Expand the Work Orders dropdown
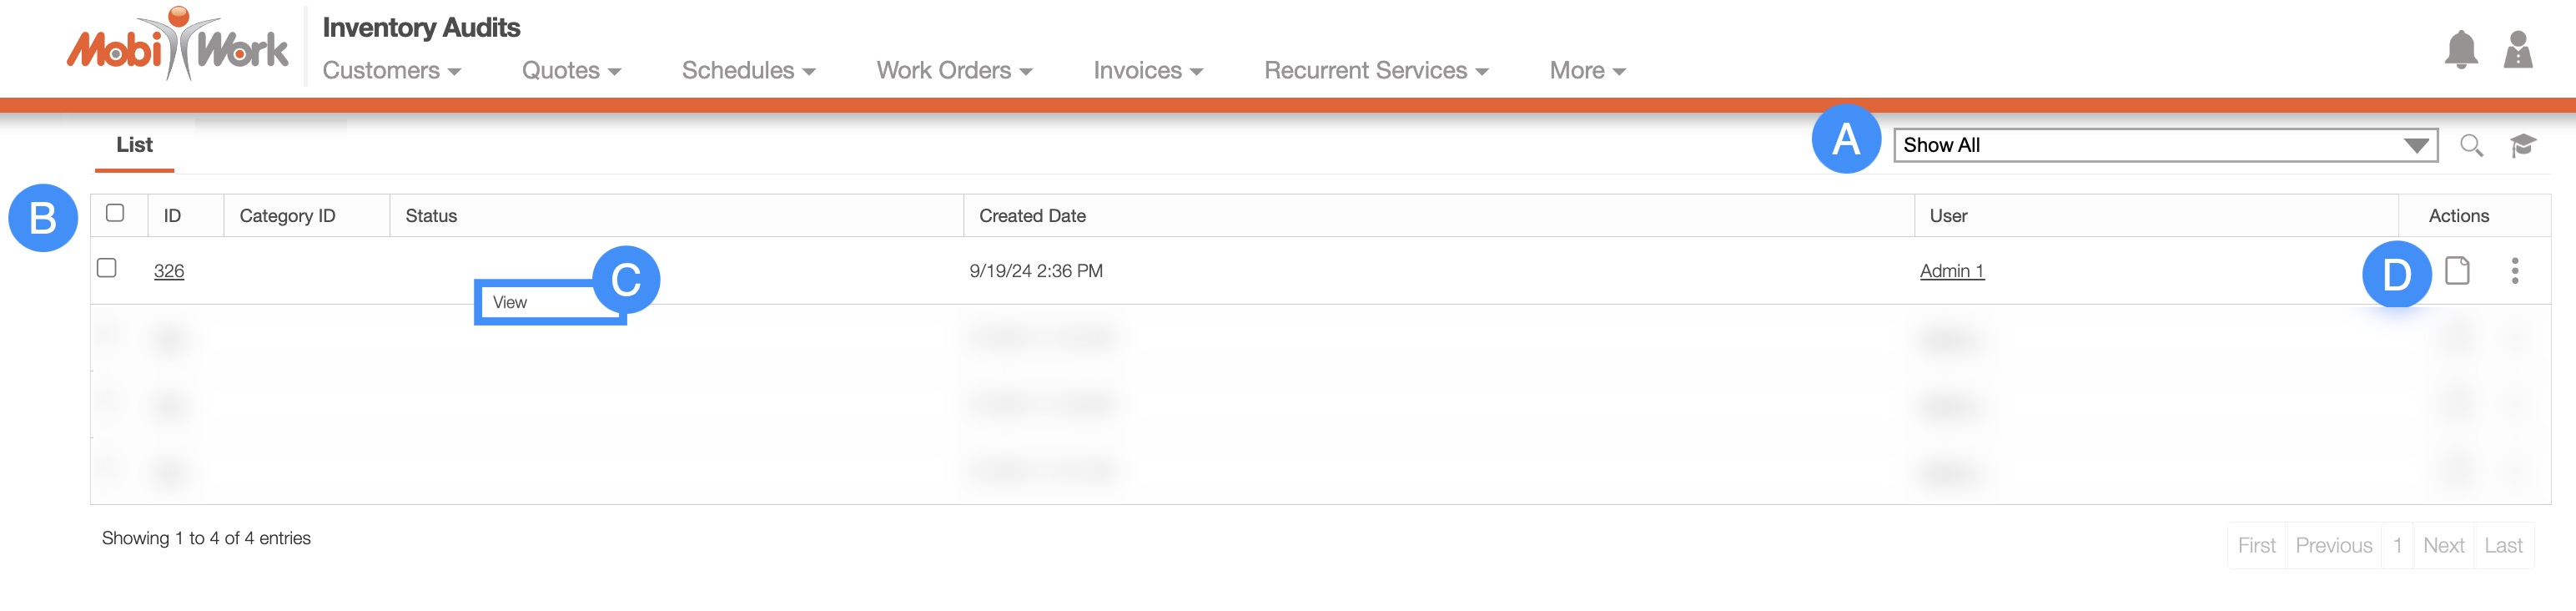This screenshot has height=611, width=2576. (x=954, y=71)
